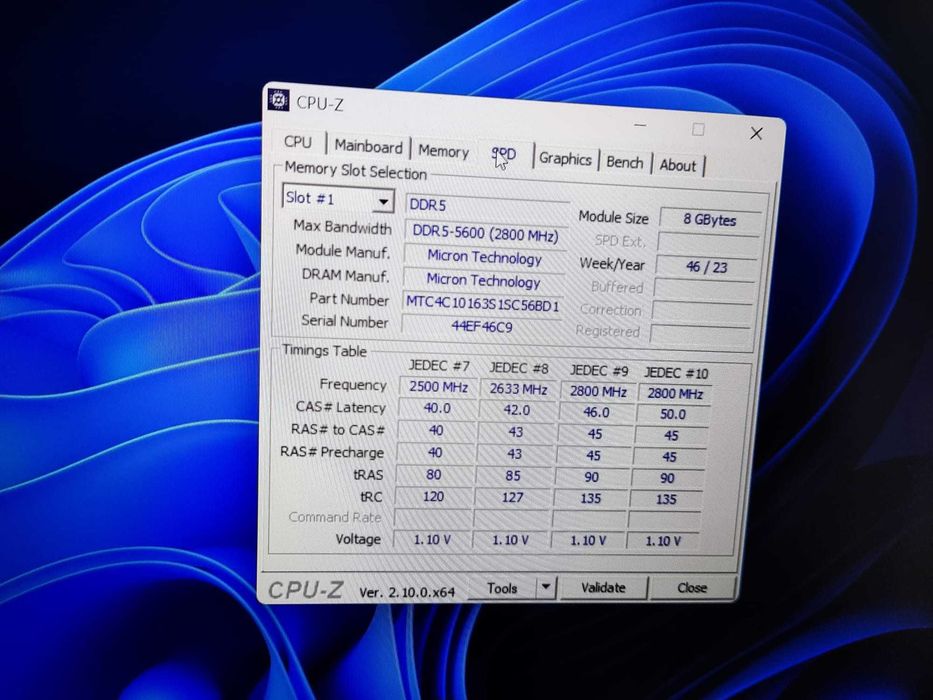Close CPU-Z with the X button
This screenshot has height=700, width=933.
(756, 133)
